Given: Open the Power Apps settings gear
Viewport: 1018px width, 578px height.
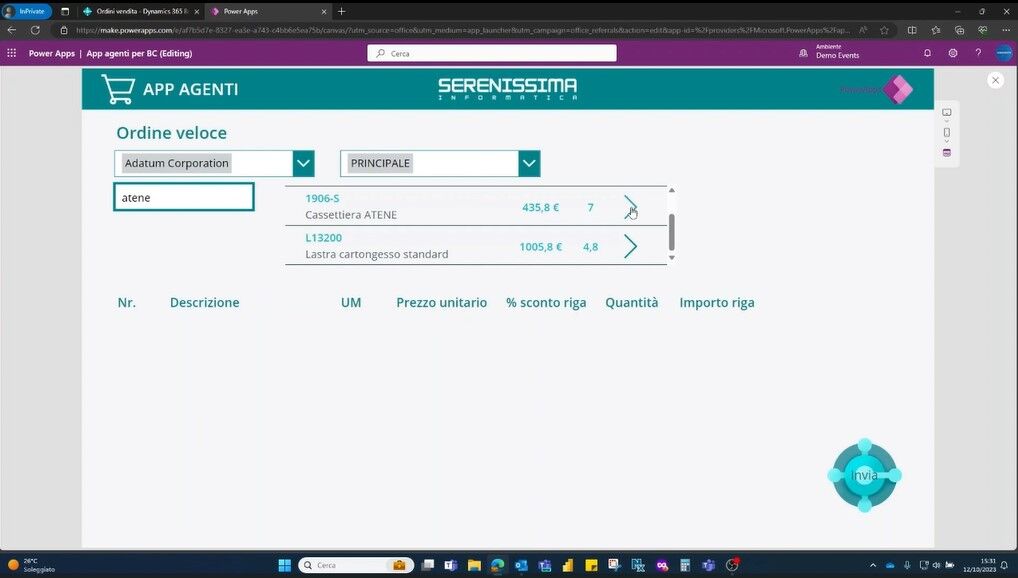Looking at the screenshot, I should tap(952, 53).
